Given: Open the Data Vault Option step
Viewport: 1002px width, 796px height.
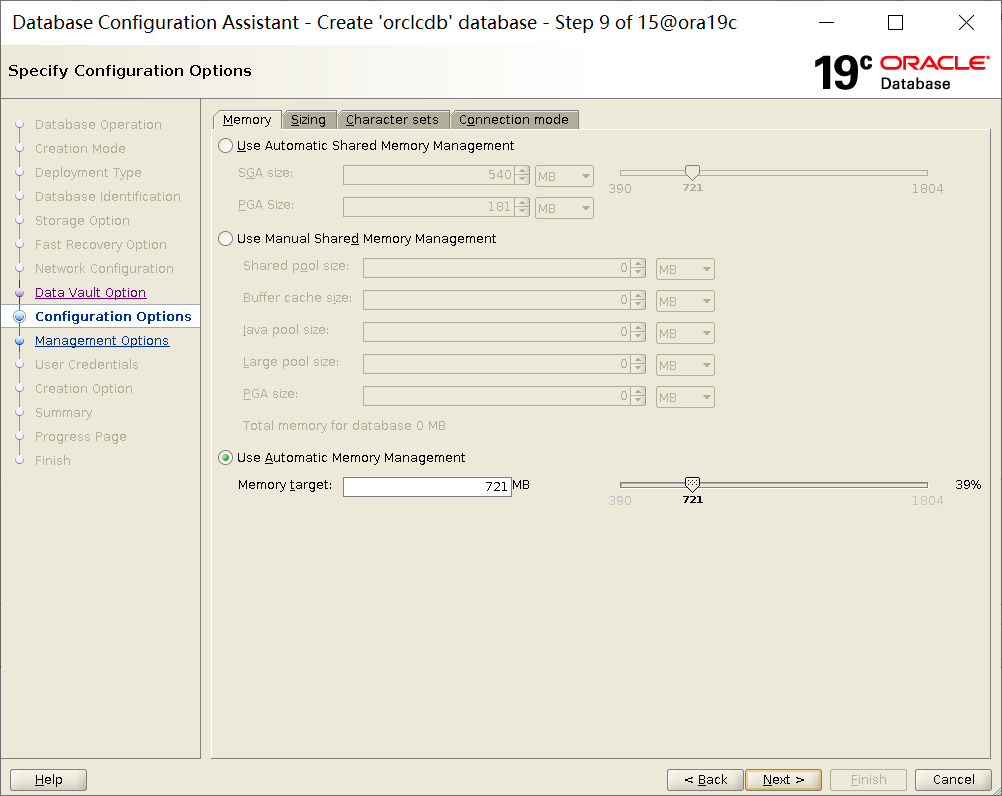Looking at the screenshot, I should click(91, 293).
